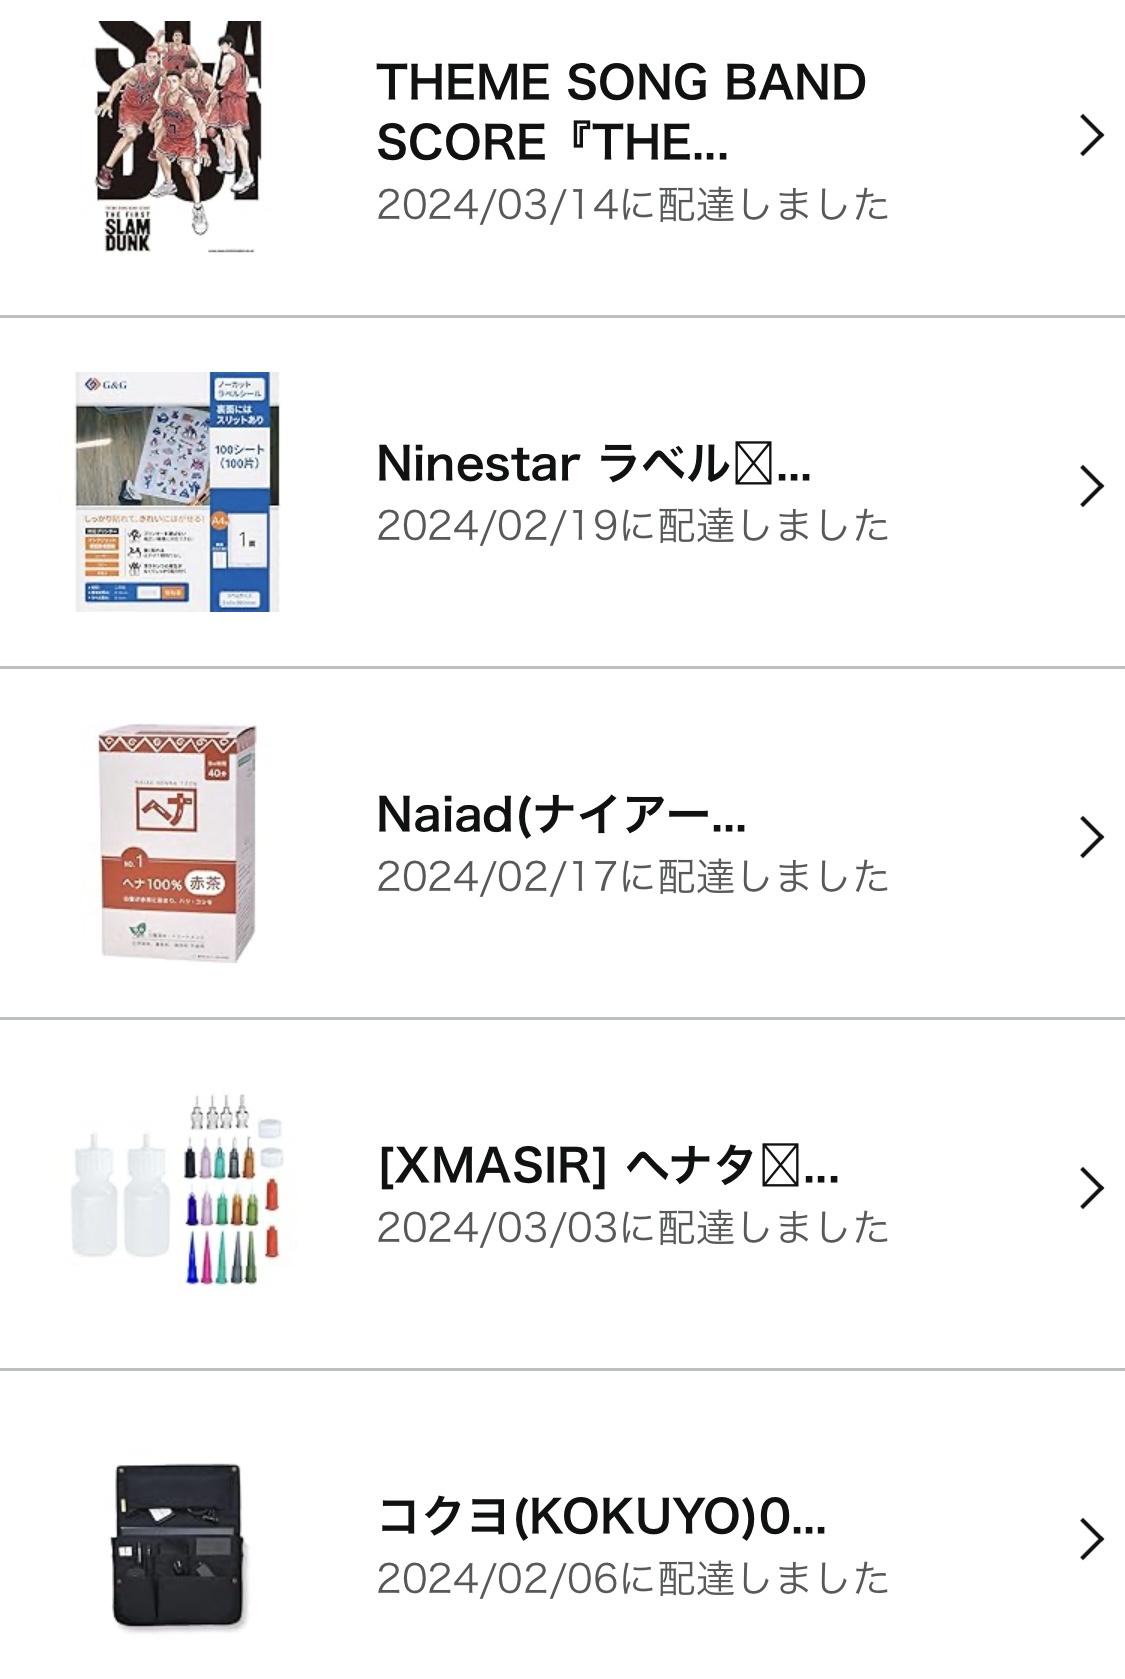
Task: Tap the 2024/03/03 delivery status text
Action: click(x=632, y=1228)
